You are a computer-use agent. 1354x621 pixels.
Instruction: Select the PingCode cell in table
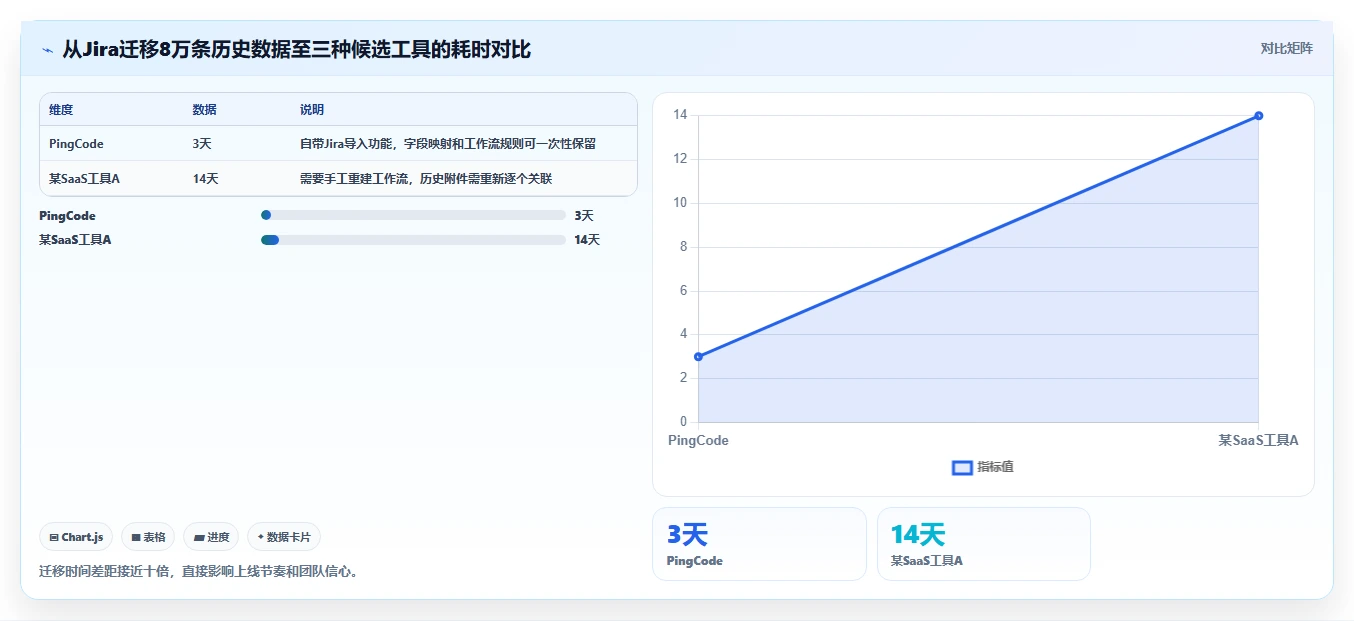point(76,144)
